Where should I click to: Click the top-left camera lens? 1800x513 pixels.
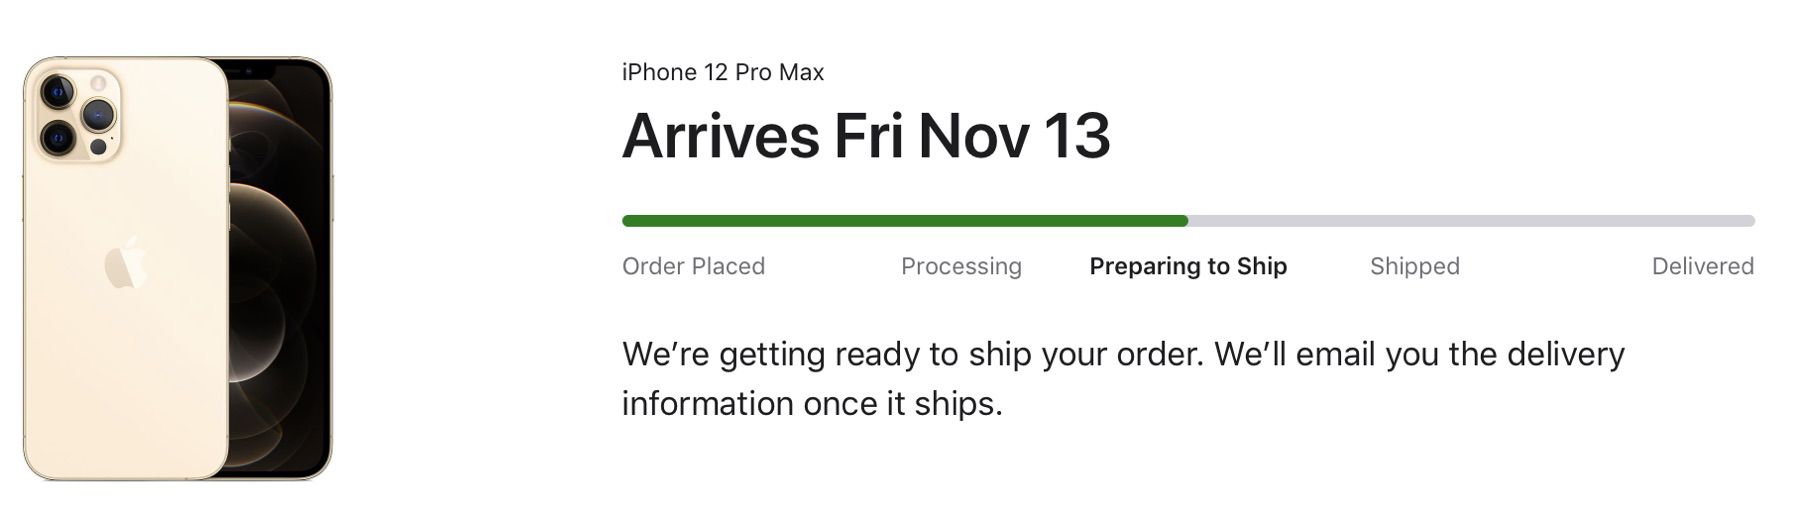click(57, 93)
